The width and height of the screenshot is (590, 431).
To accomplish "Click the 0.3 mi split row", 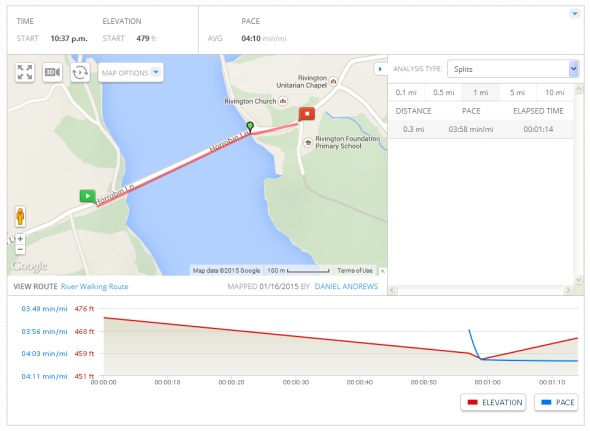I will [481, 129].
